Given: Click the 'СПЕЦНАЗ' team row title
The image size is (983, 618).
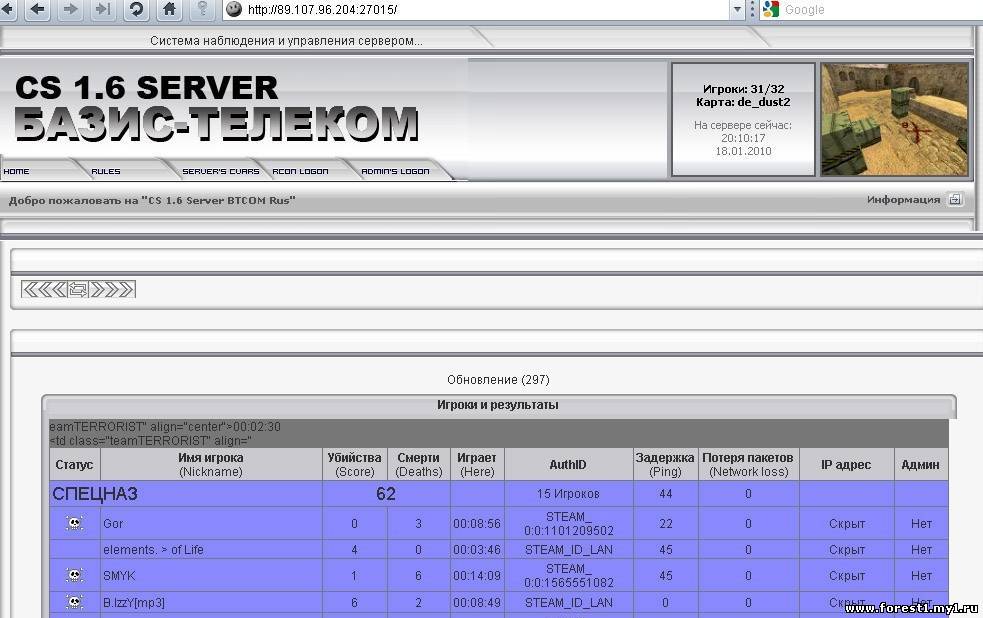Looking at the screenshot, I should point(95,494).
